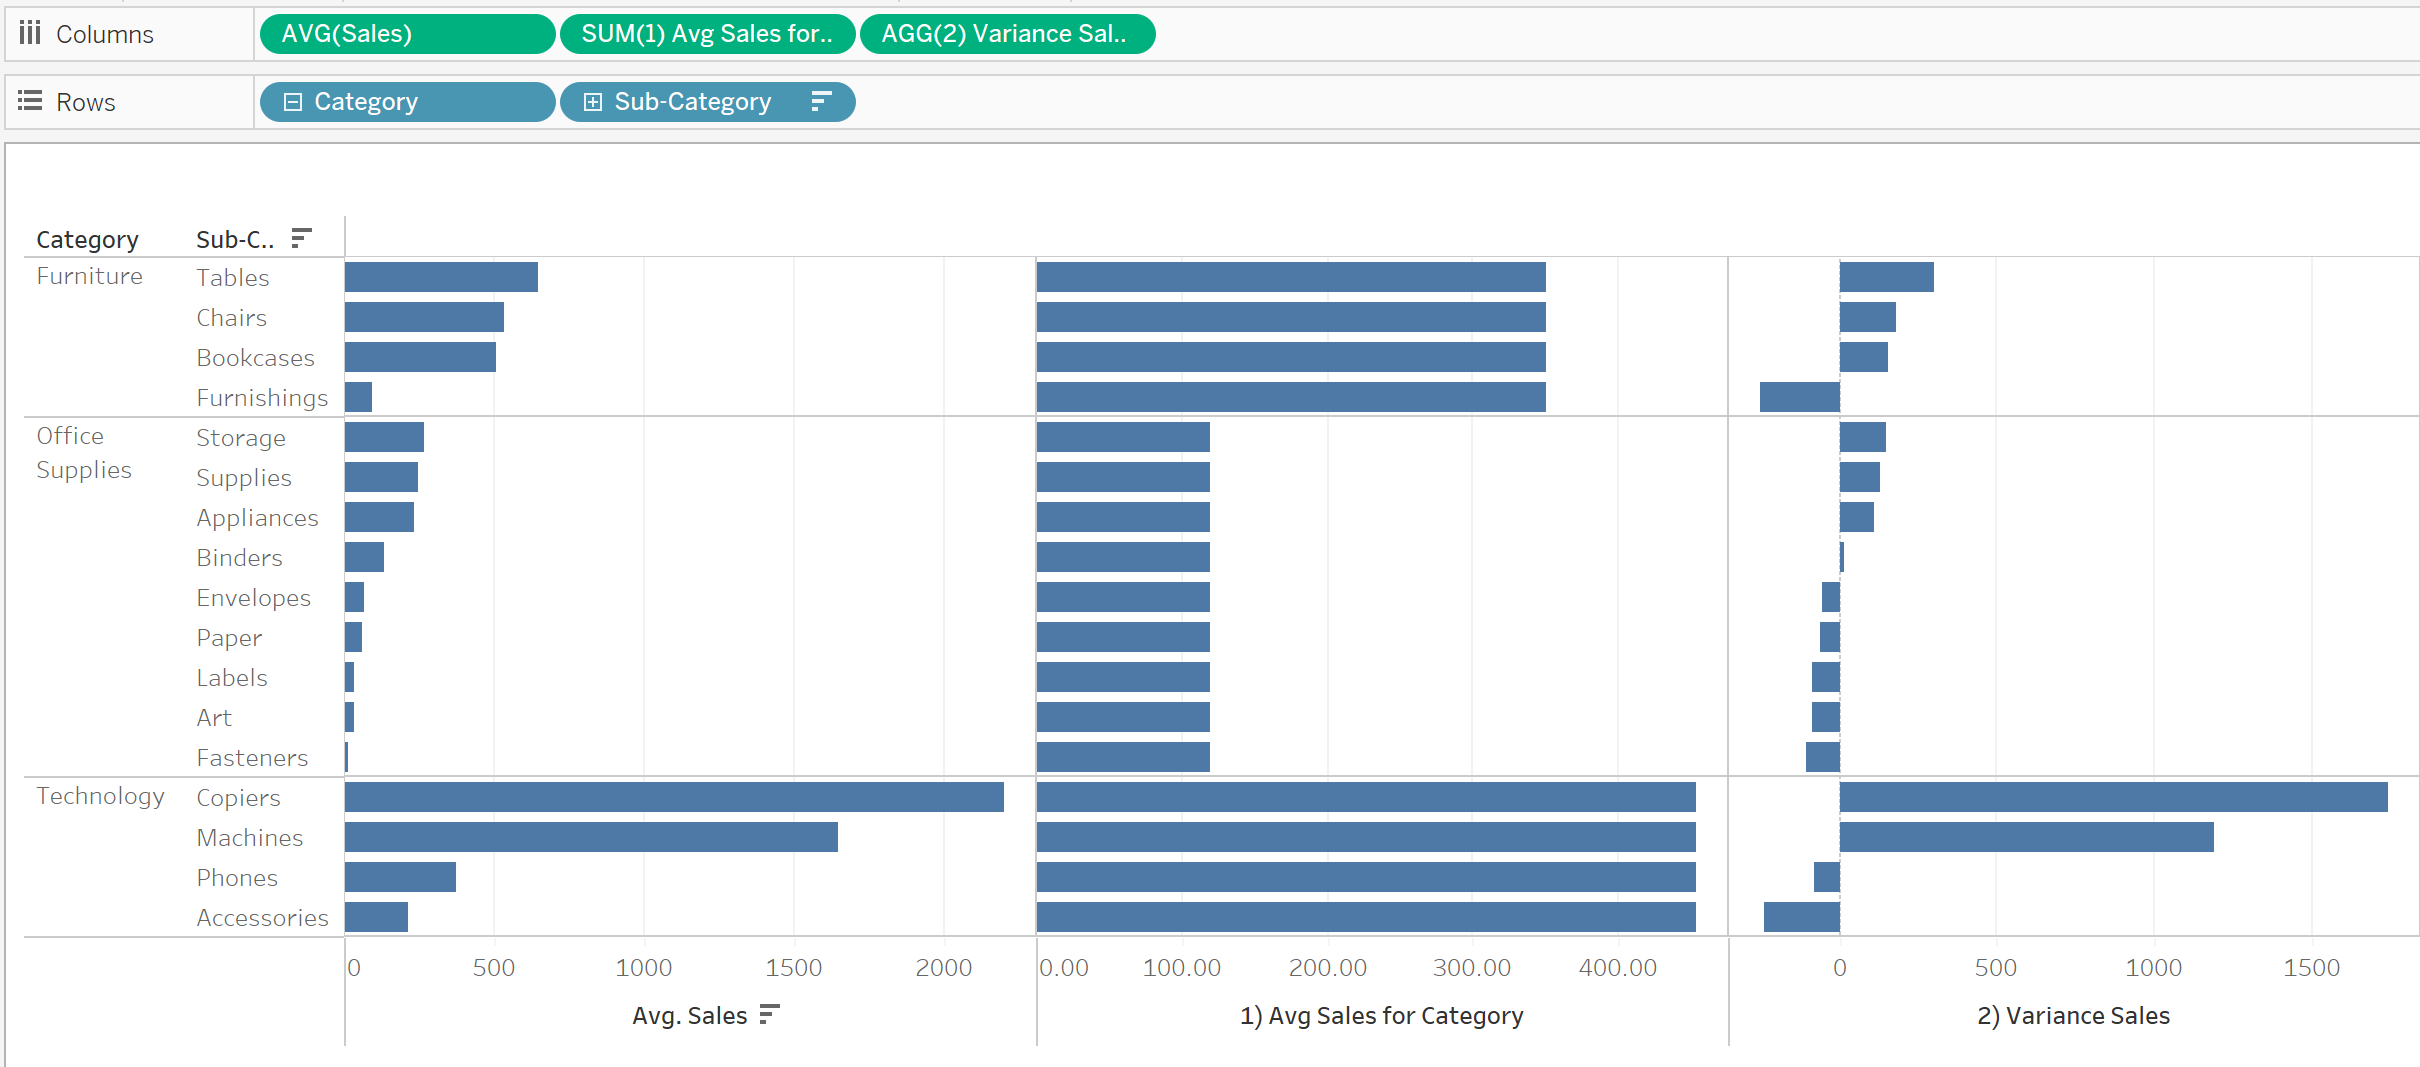Collapse Category using minus icon on pill

point(293,102)
